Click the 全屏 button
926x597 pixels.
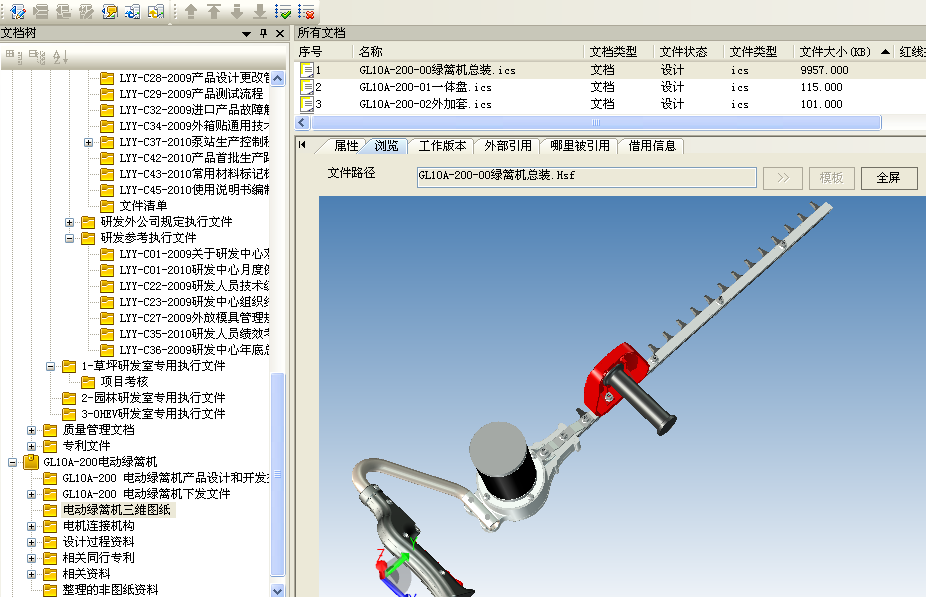888,178
